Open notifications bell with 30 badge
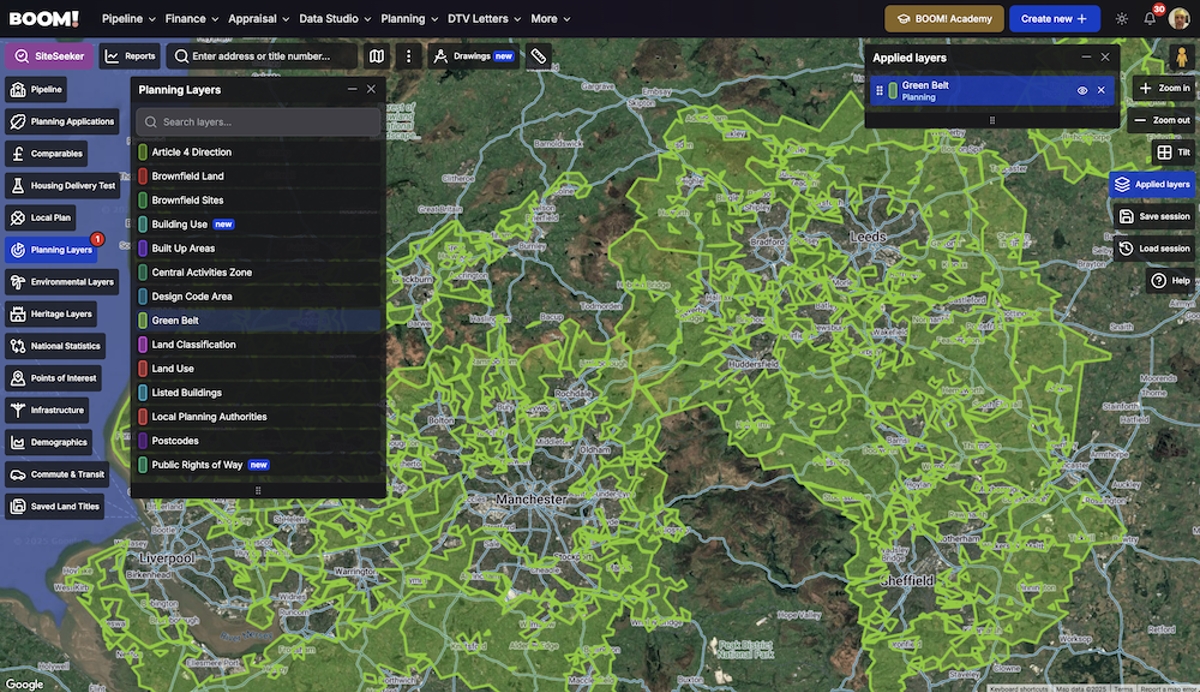The height and width of the screenshot is (692, 1200). point(1150,18)
